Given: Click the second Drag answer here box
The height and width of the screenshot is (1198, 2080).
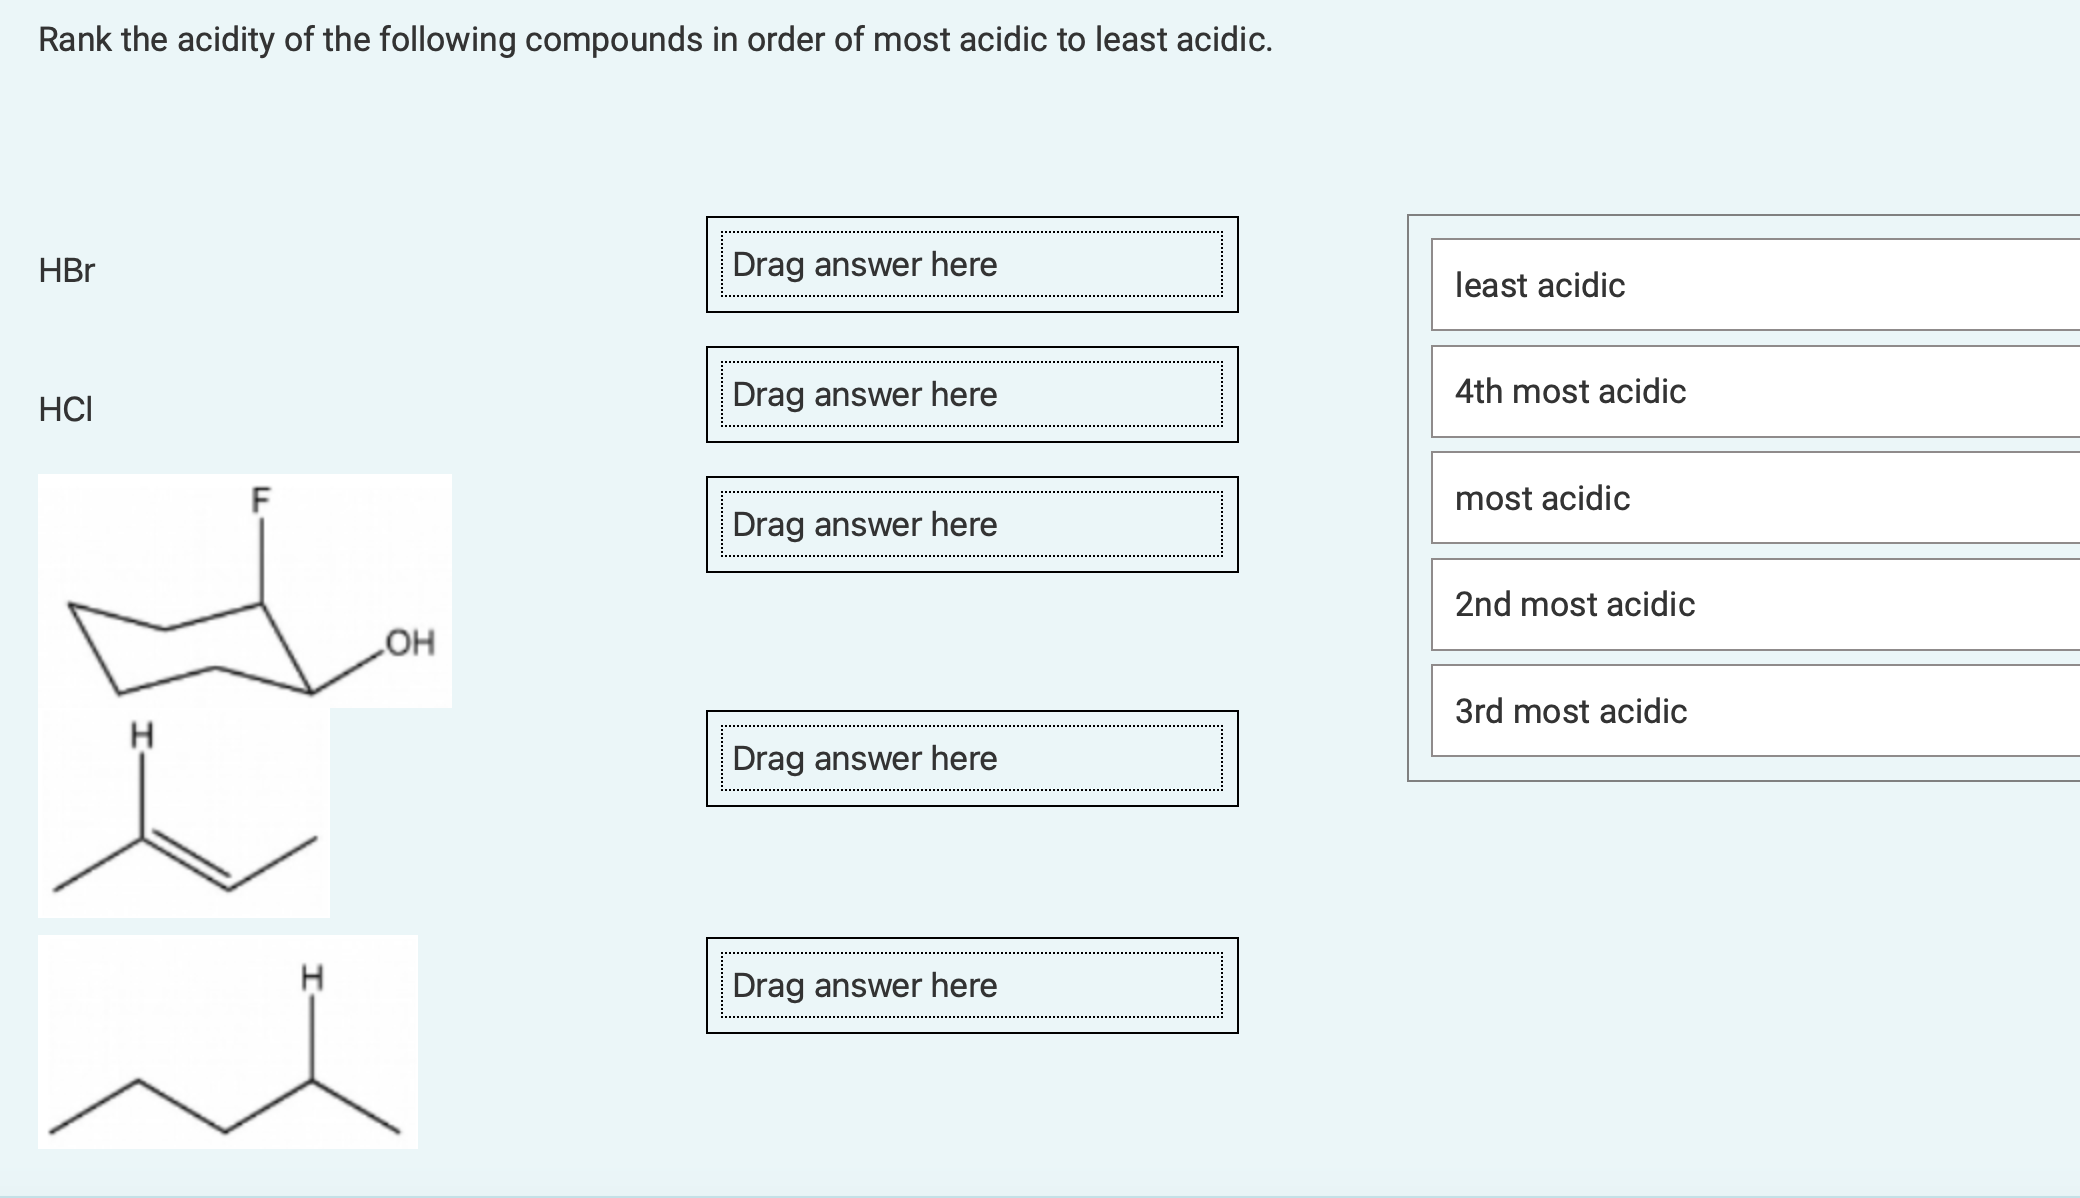Looking at the screenshot, I should [x=970, y=395].
